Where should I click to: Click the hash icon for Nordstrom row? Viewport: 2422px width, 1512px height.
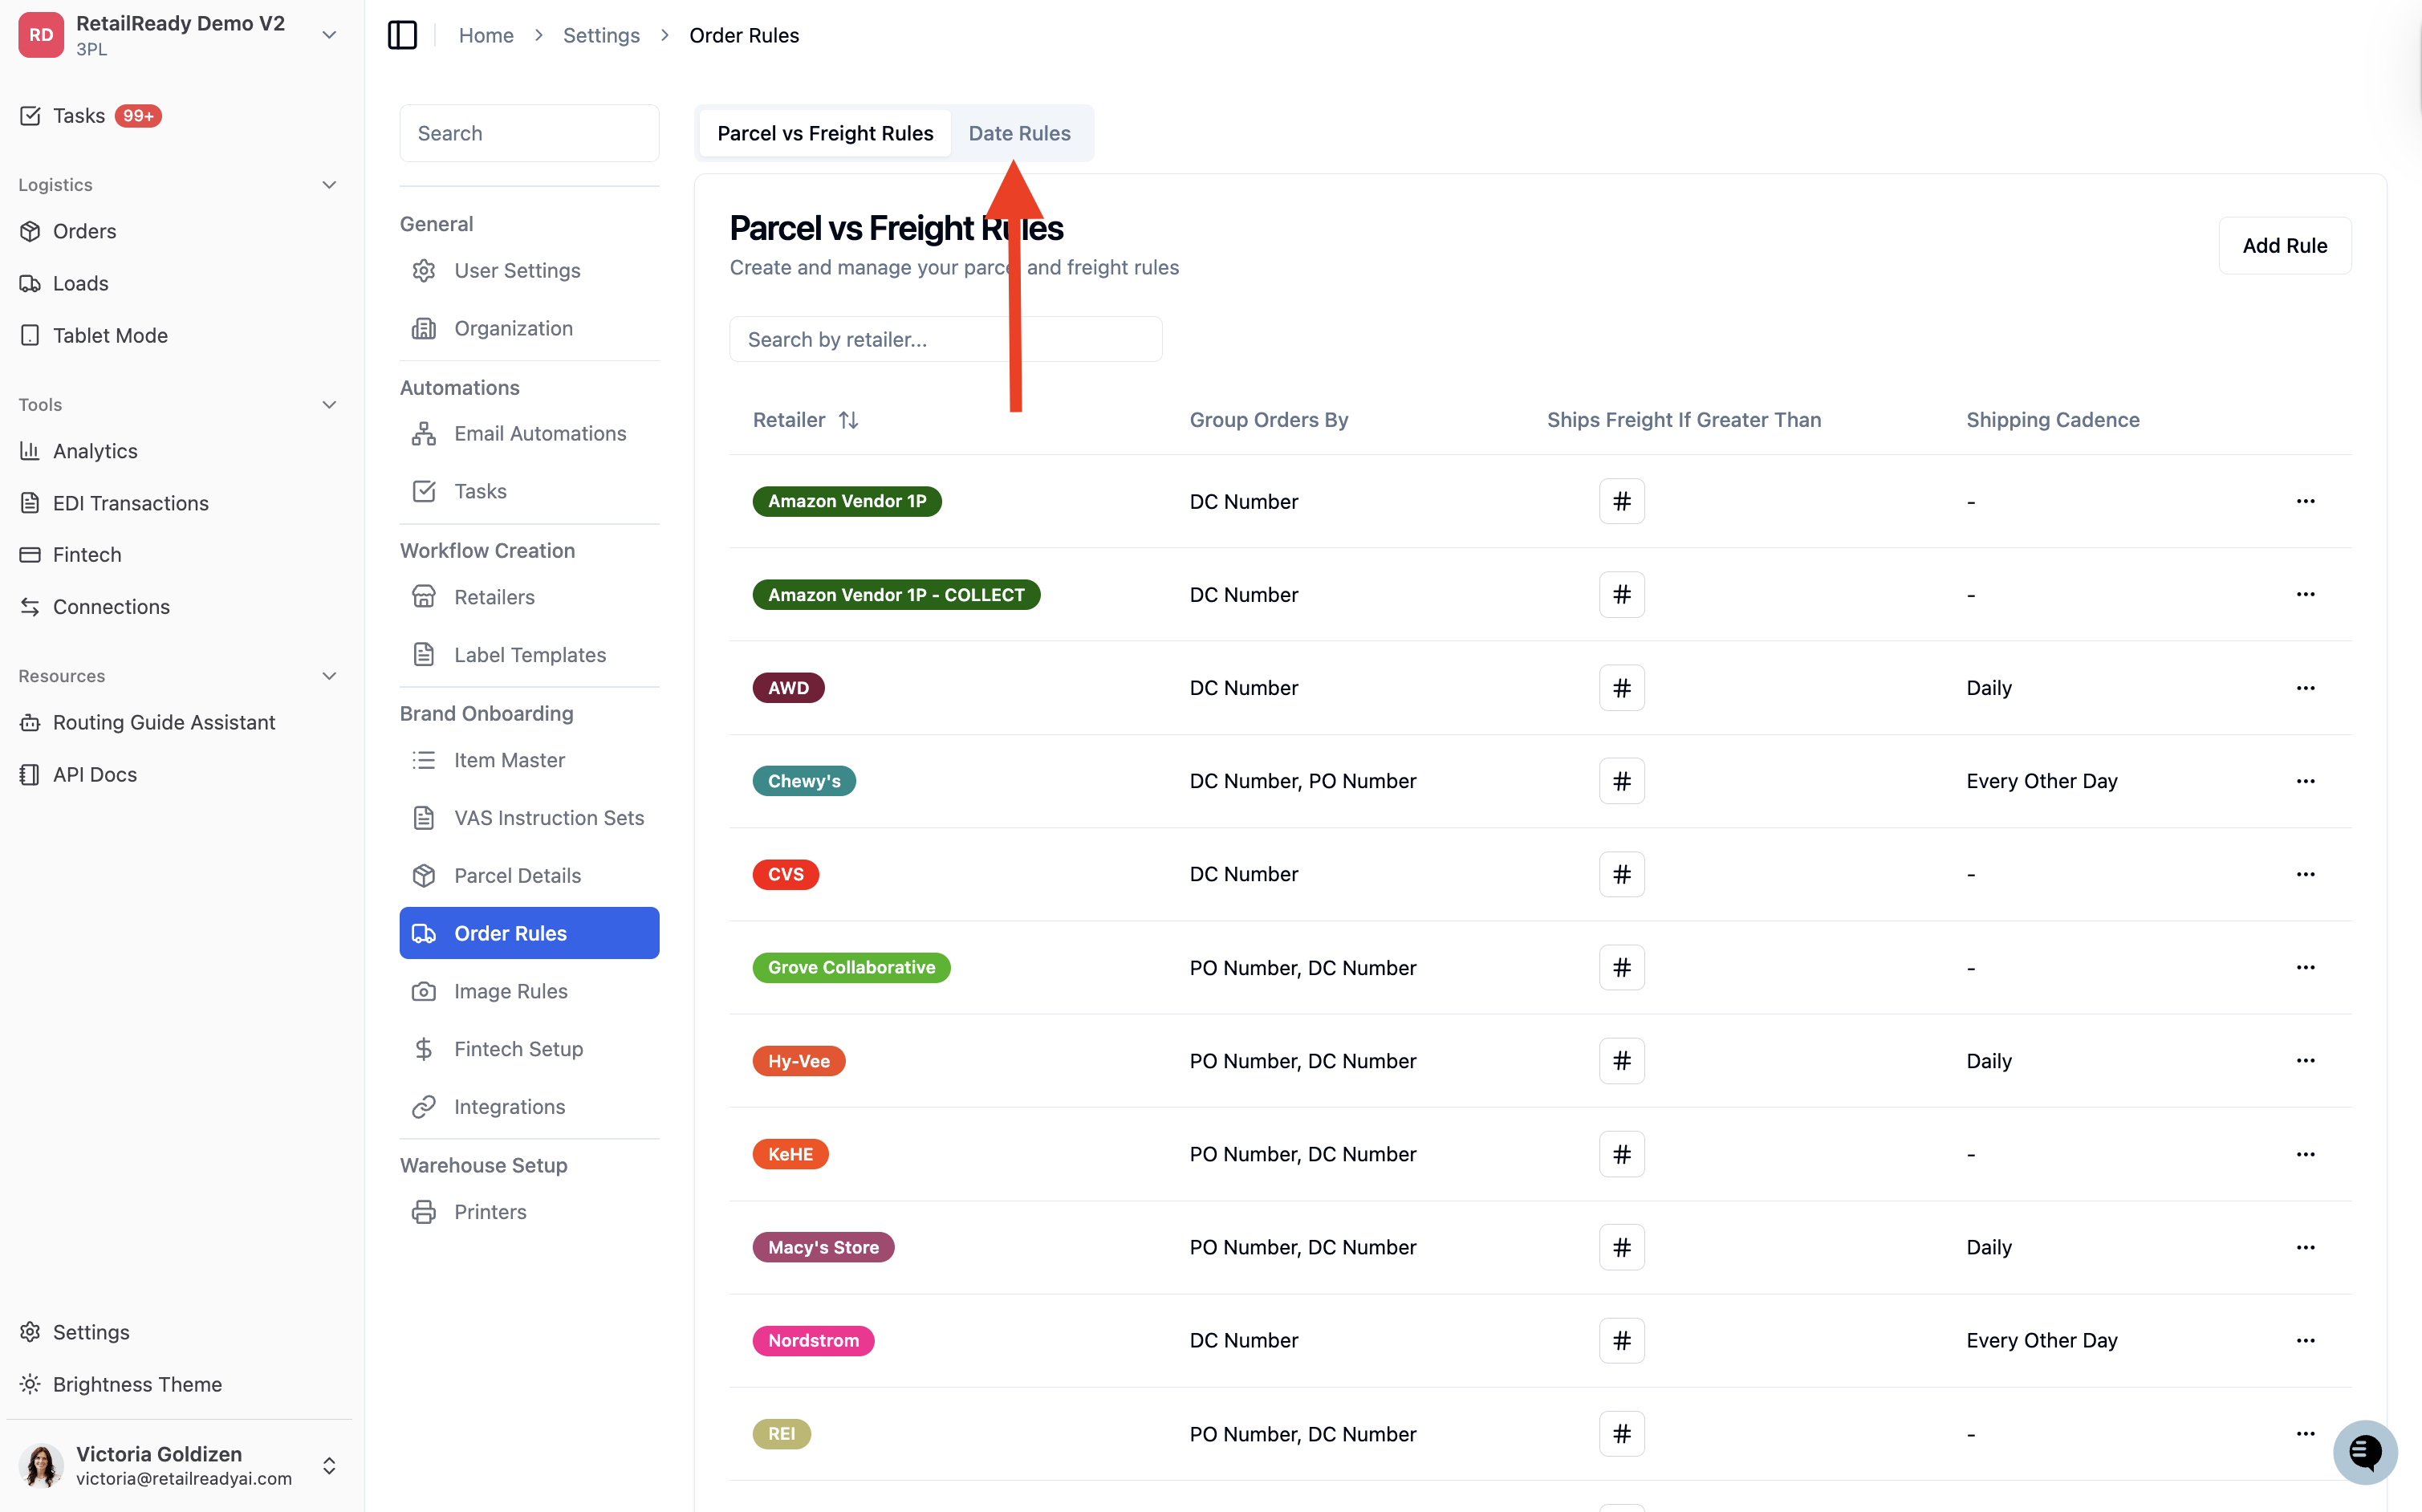(x=1621, y=1340)
